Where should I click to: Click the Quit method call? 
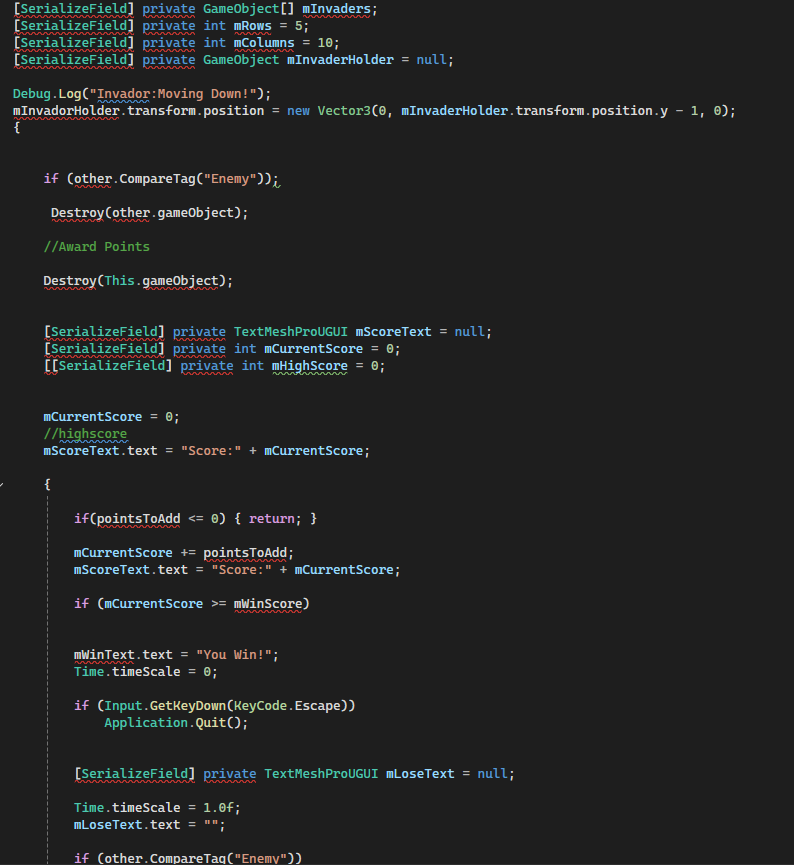point(210,723)
